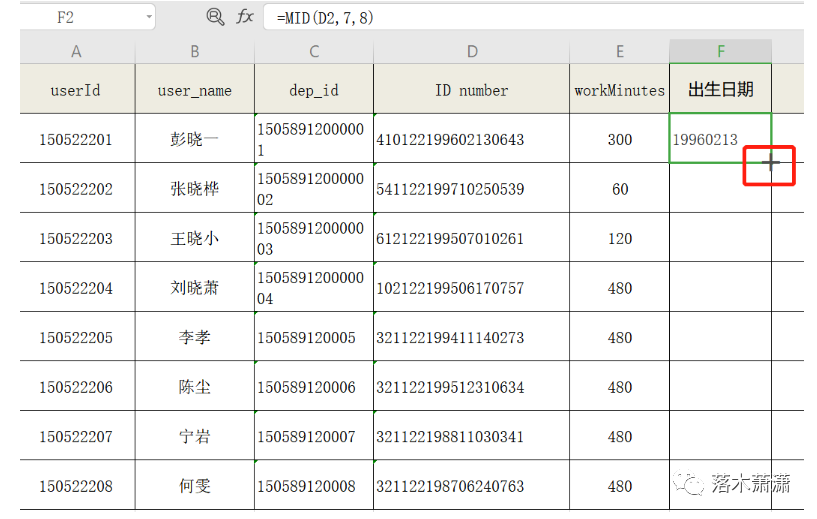Select ID number 410122199602130643

click(472, 139)
